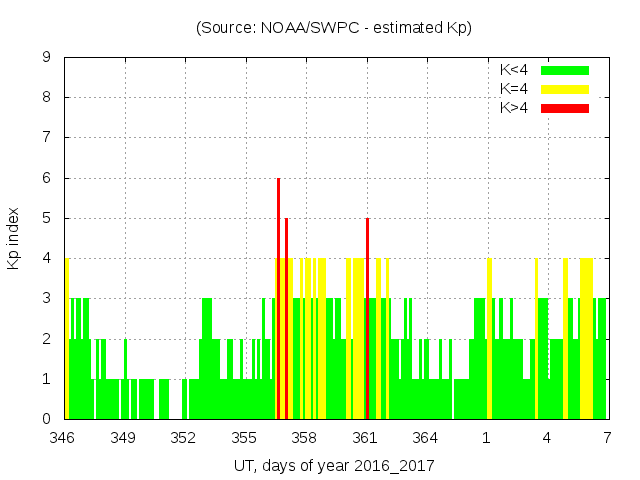640x480 pixels.
Task: Click the green K<4 legend swatch
Action: pos(565,71)
